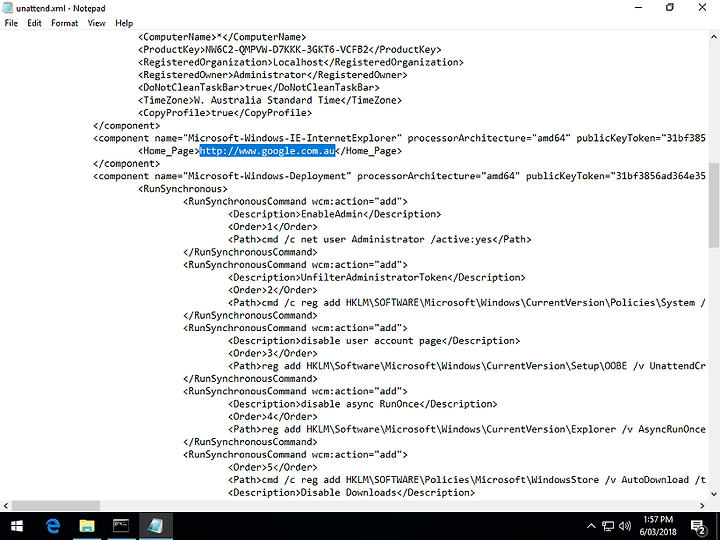Viewport: 720px width, 540px height.
Task: Open the Format menu
Action: tap(64, 23)
